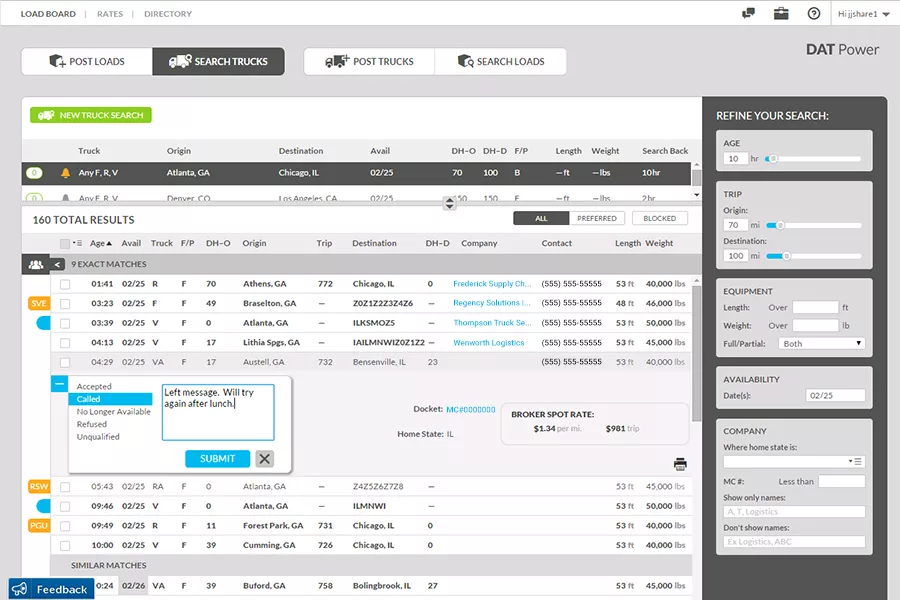The image size is (900, 600).
Task: Click the printer icon in truck details
Action: (680, 464)
